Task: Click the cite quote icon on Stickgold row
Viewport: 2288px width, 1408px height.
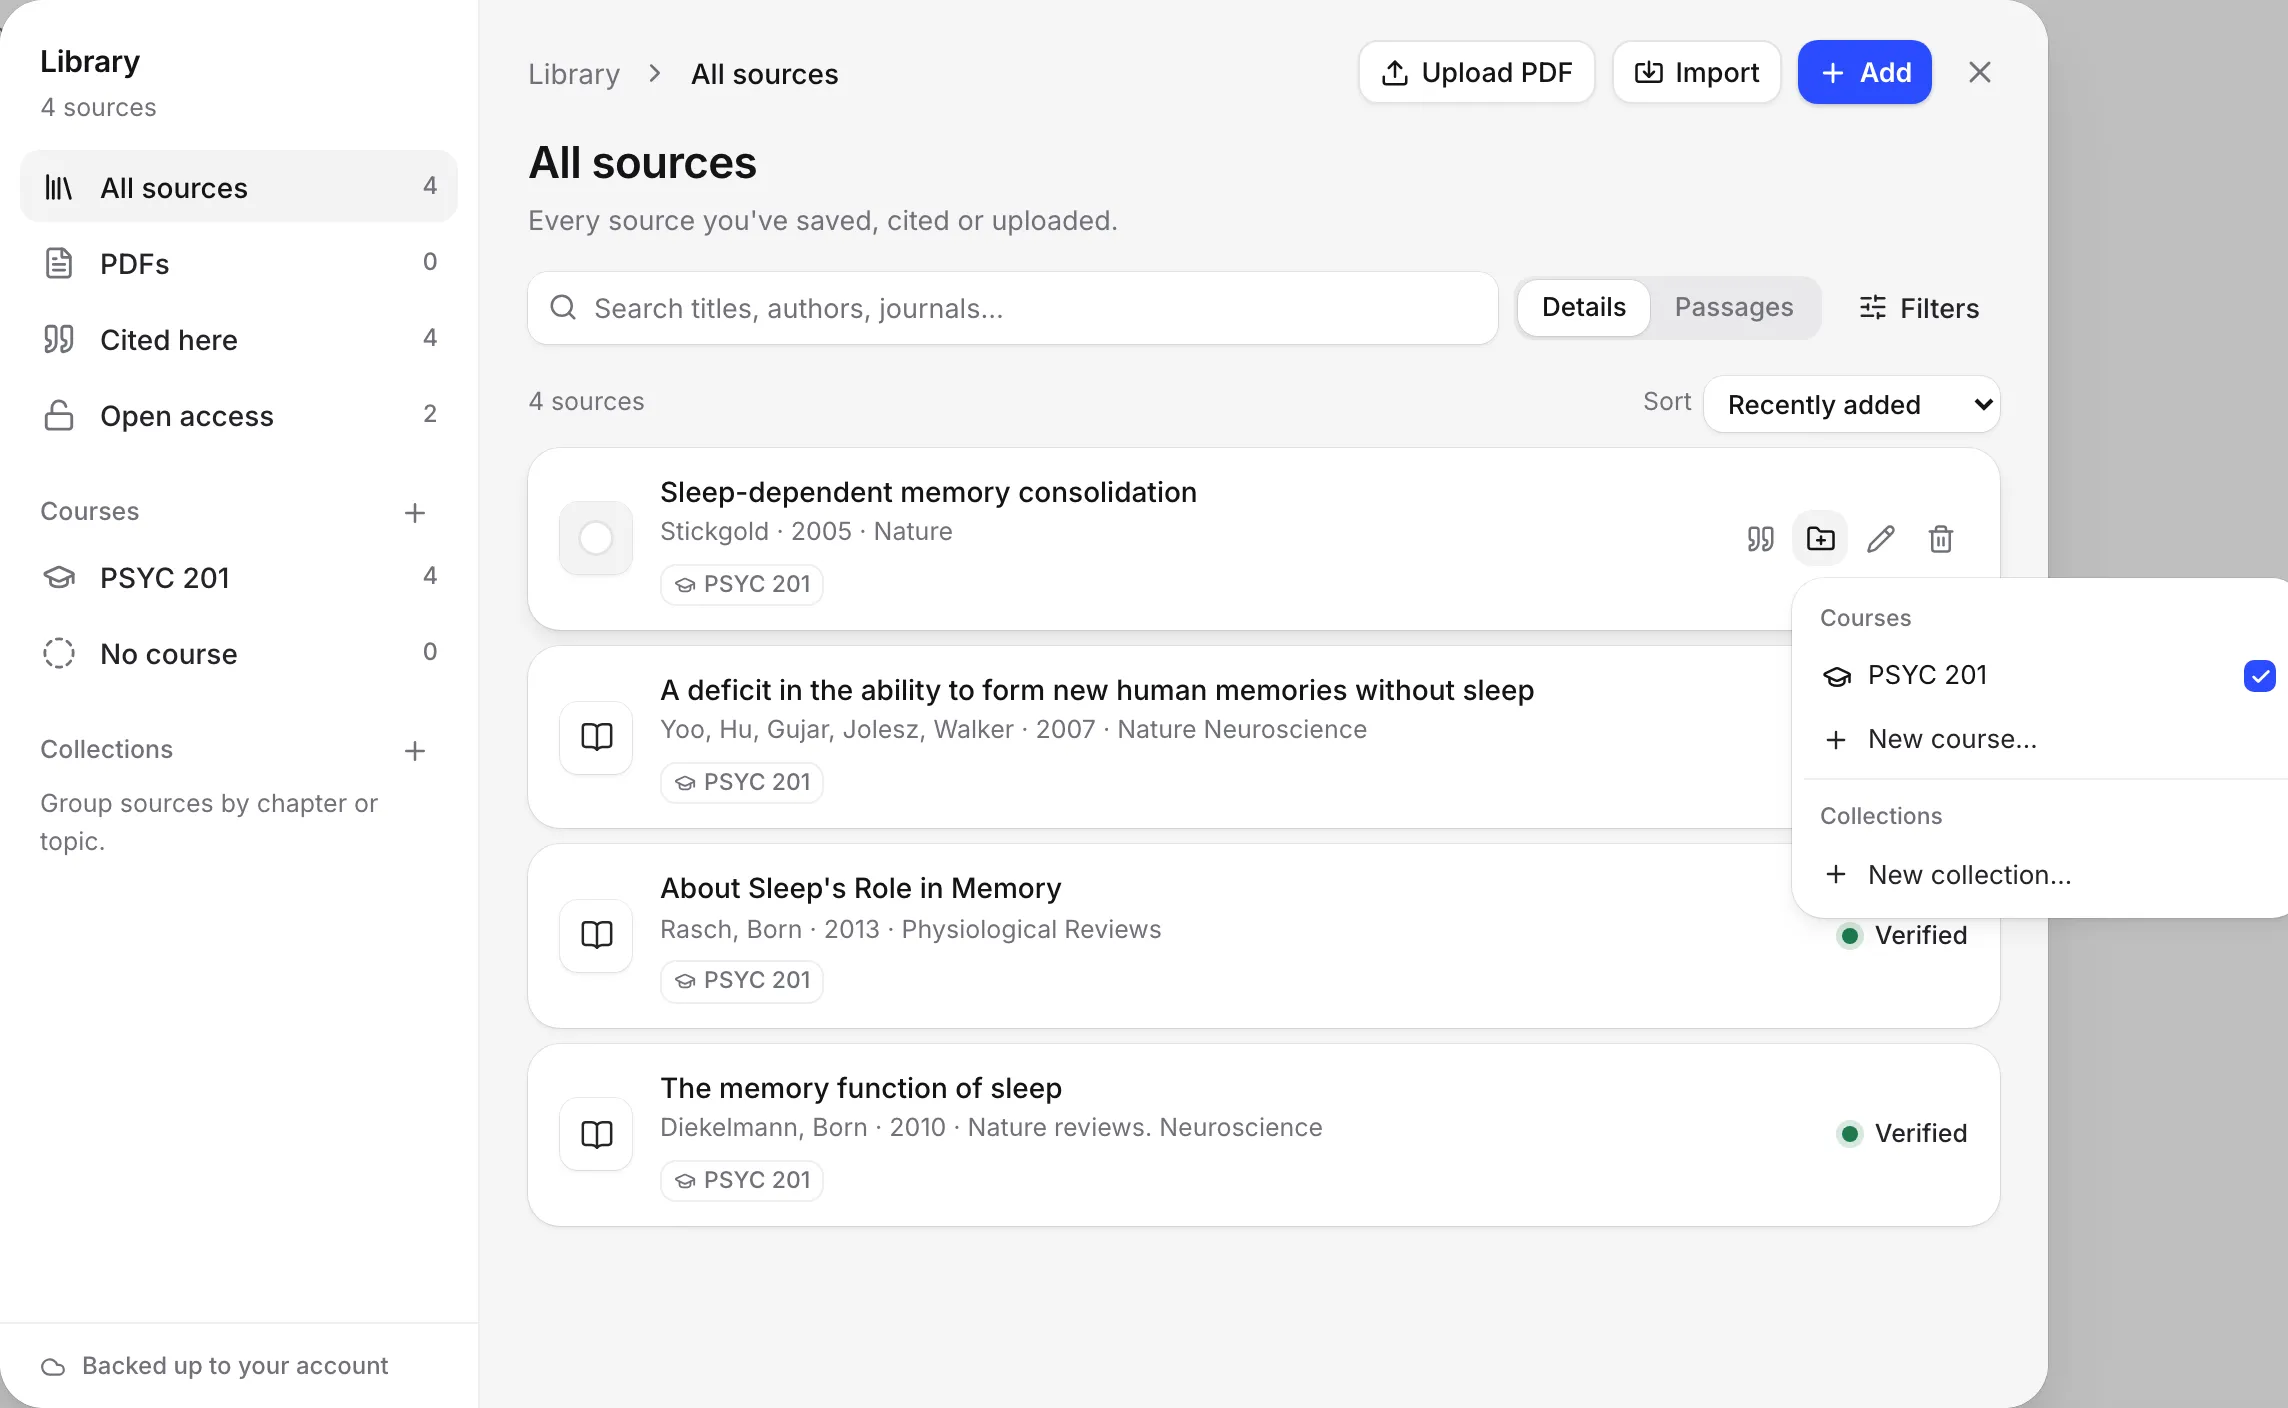Action: [1760, 539]
